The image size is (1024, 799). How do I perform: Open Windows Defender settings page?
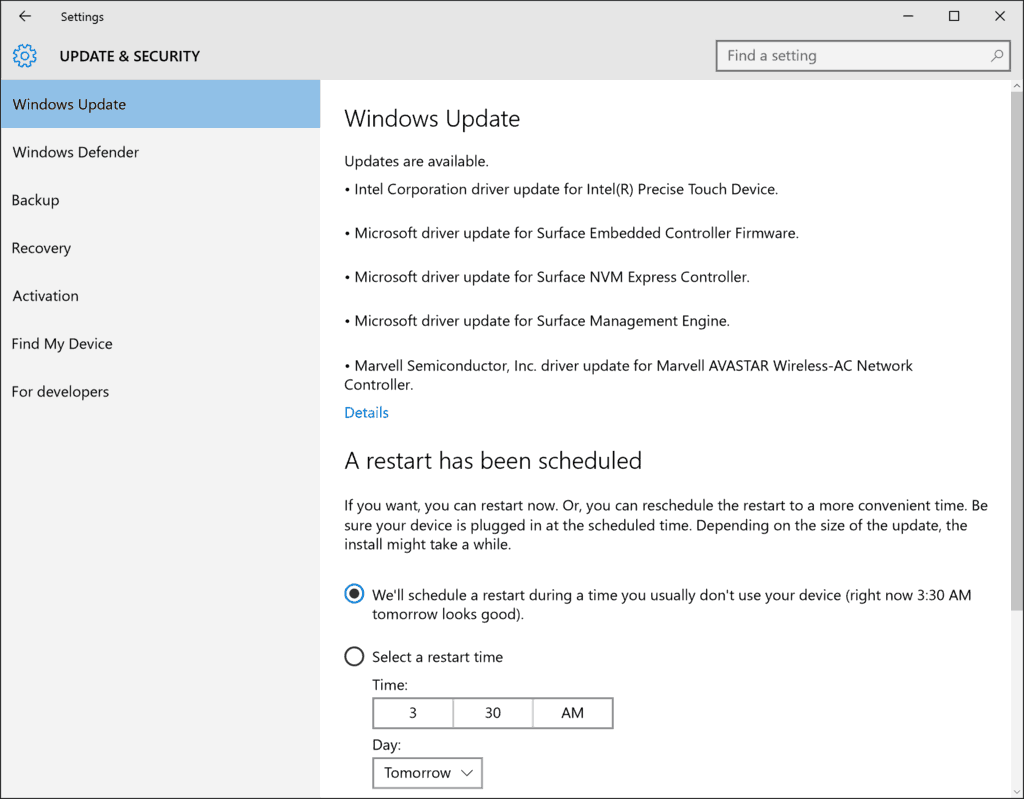(76, 152)
